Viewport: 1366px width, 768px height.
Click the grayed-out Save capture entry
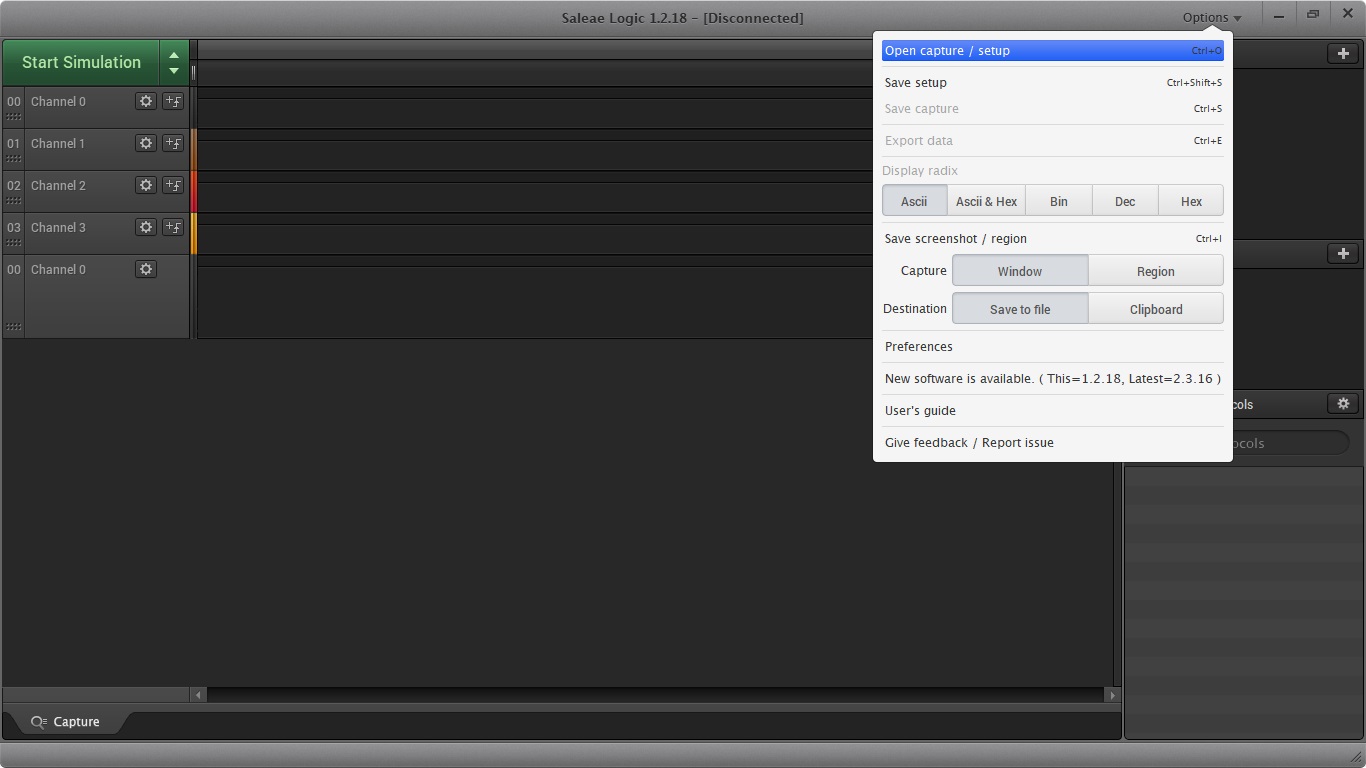coord(1053,108)
